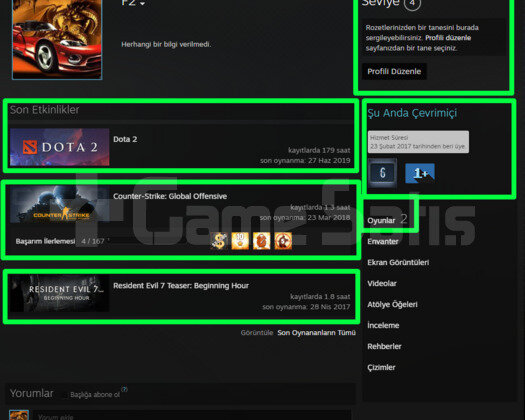Open the Dota 2 game banner
This screenshot has height=420, width=525.
[60, 147]
